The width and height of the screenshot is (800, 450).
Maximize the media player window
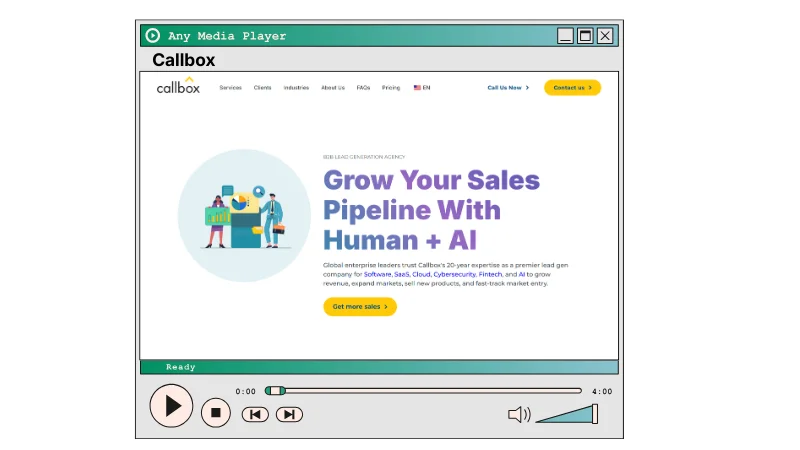[585, 36]
